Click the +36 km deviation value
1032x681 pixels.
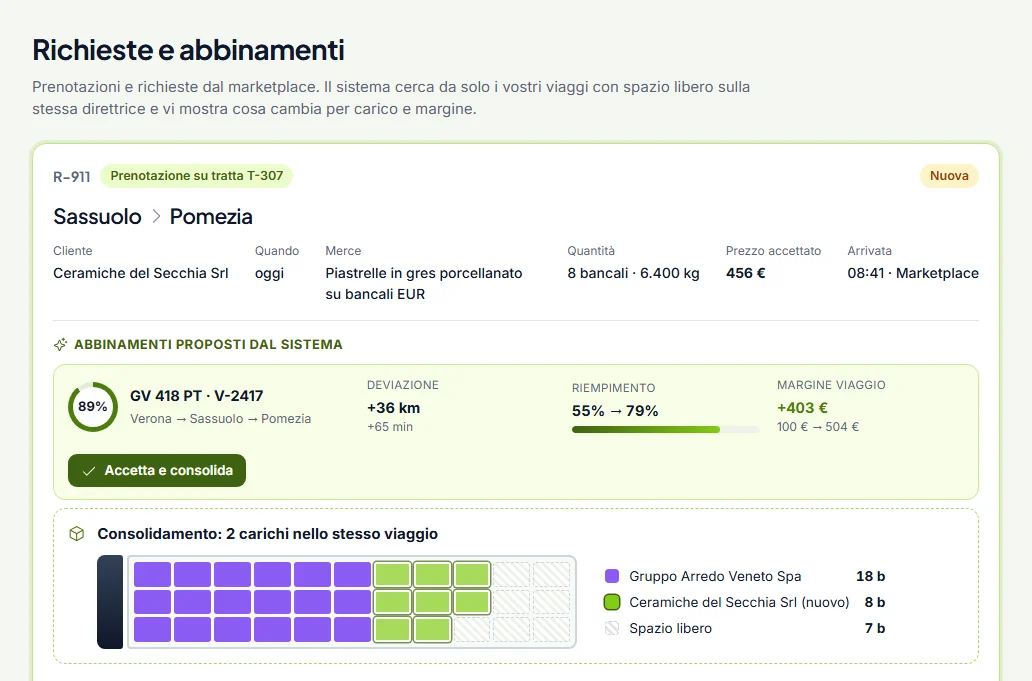pyautogui.click(x=394, y=408)
